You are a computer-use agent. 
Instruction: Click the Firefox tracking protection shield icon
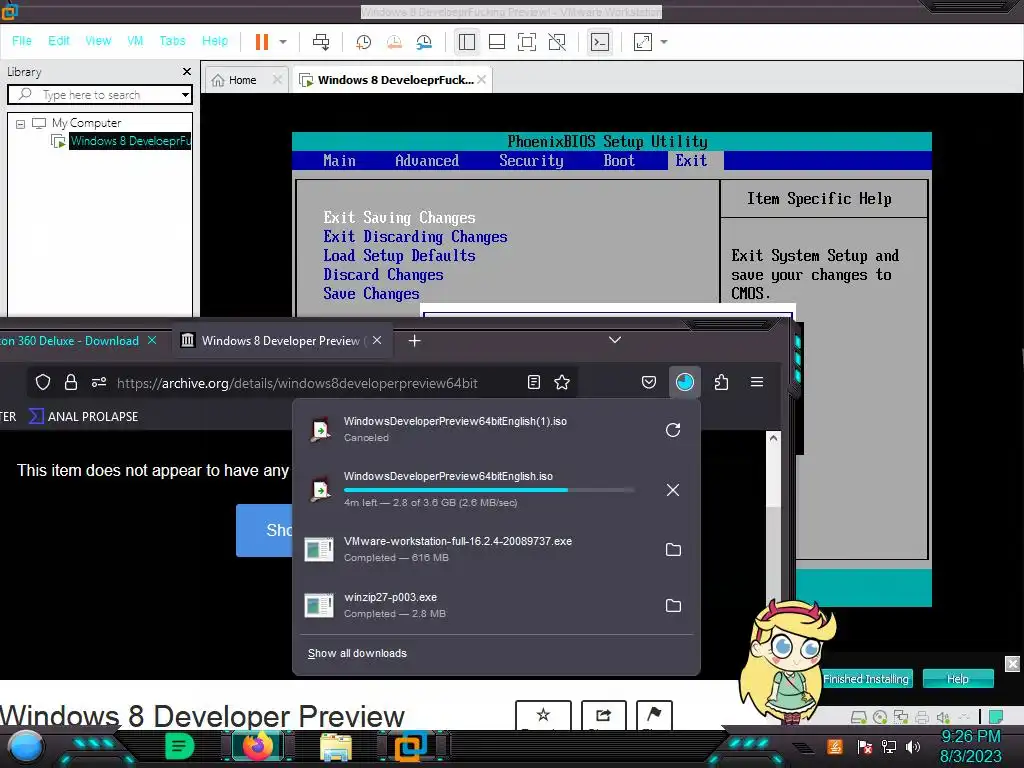click(43, 383)
